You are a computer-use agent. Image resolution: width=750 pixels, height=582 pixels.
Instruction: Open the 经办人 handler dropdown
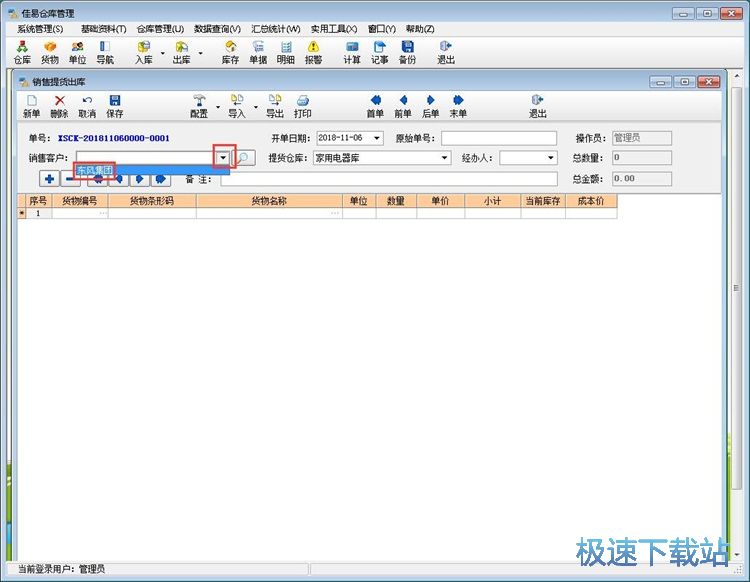click(x=551, y=157)
